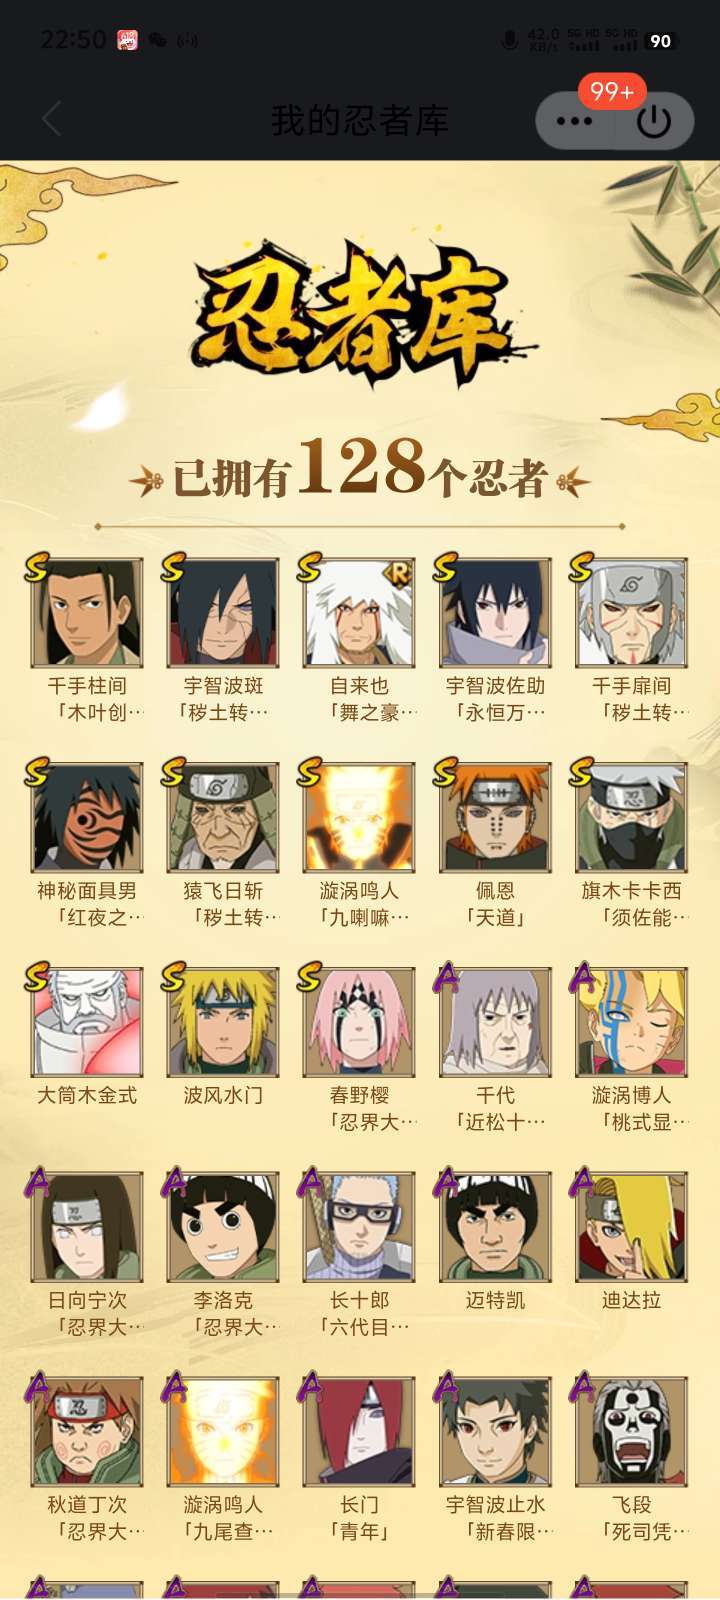Select the 神秘面具男 masked avatar
This screenshot has width=720, height=1600.
tap(87, 817)
